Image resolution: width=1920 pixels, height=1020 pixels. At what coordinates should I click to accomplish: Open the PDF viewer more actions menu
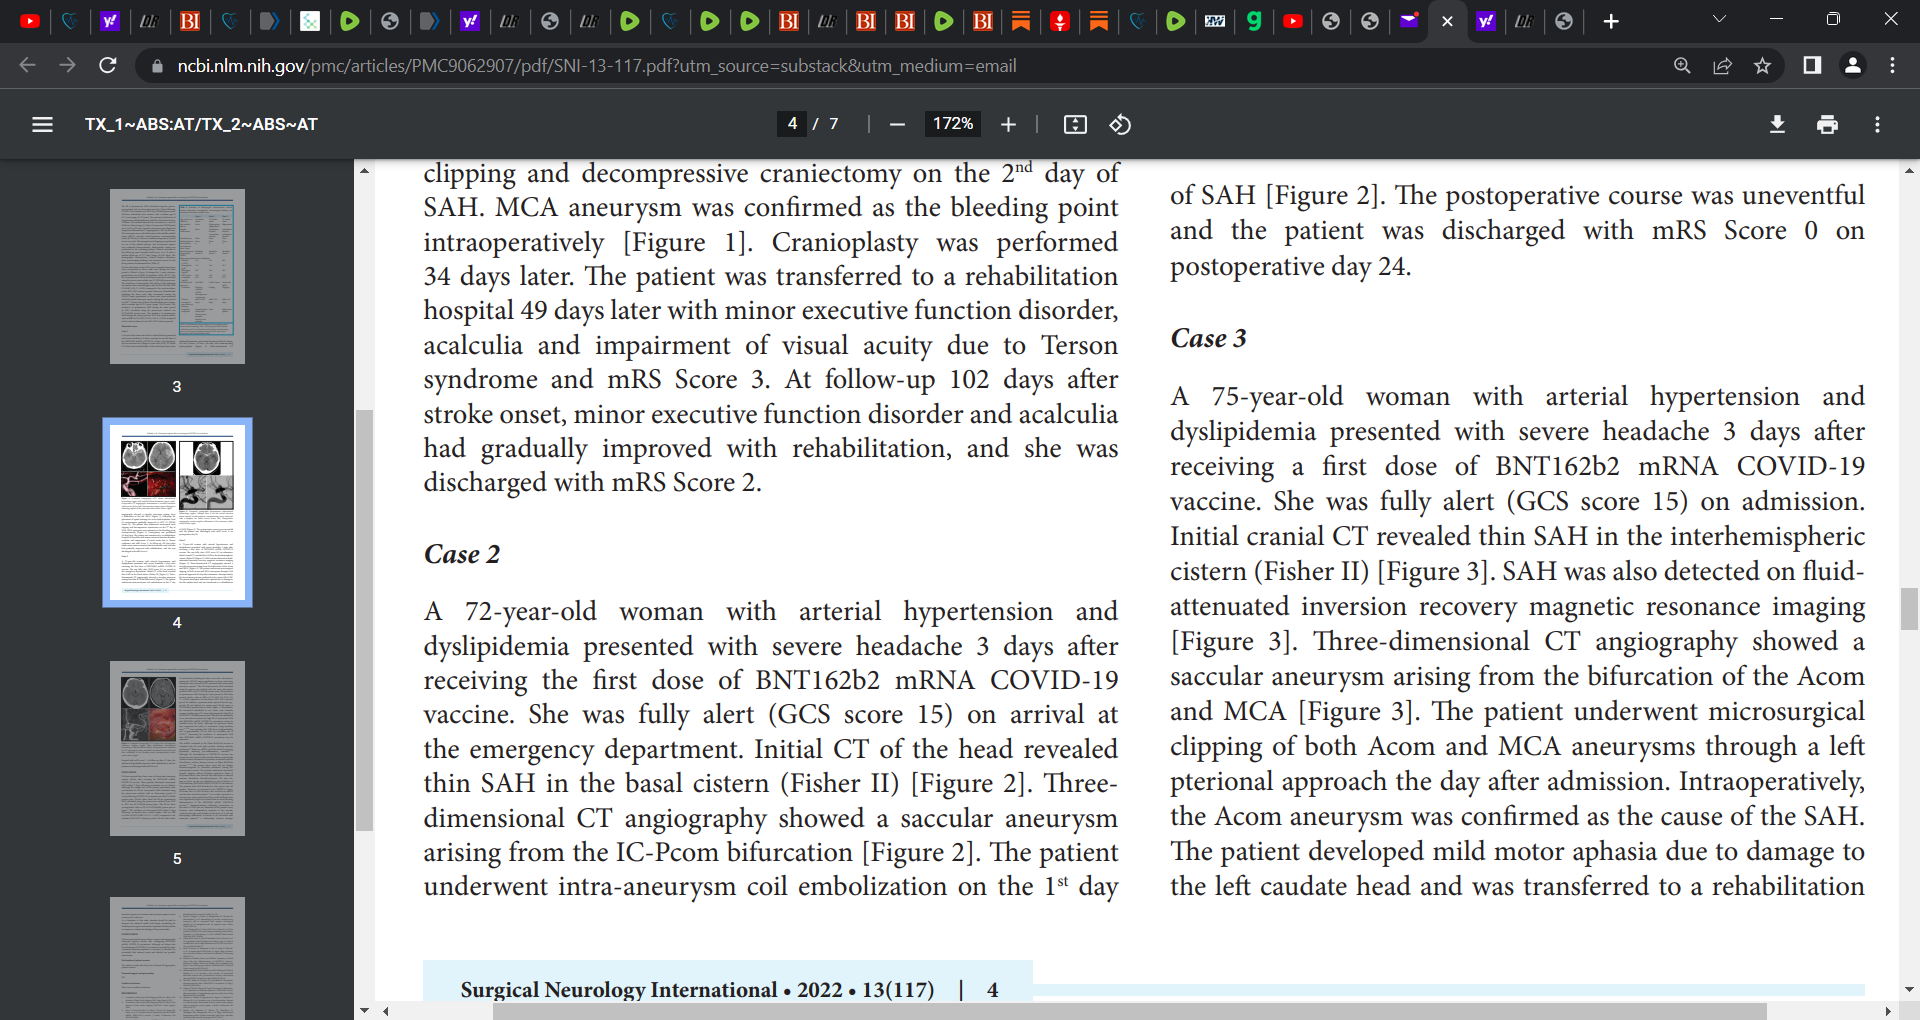(x=1877, y=124)
